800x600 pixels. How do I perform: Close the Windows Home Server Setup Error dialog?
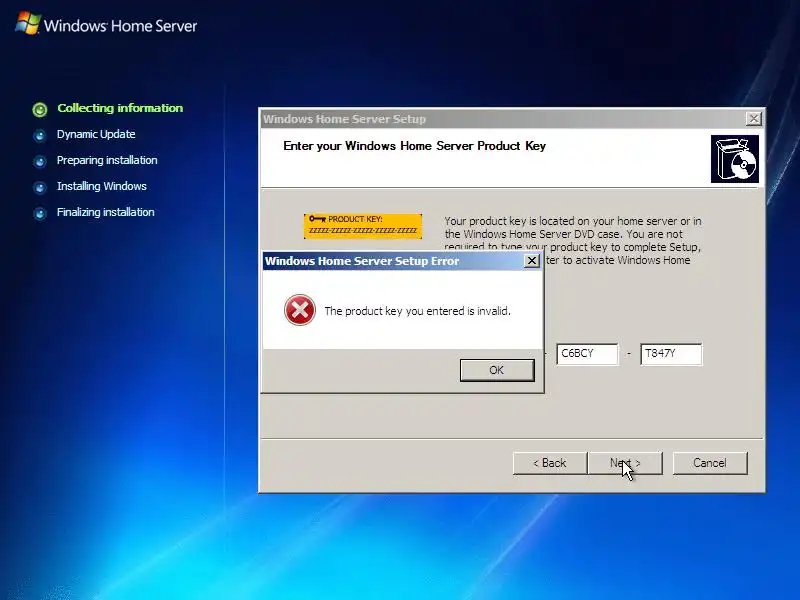pyautogui.click(x=532, y=261)
